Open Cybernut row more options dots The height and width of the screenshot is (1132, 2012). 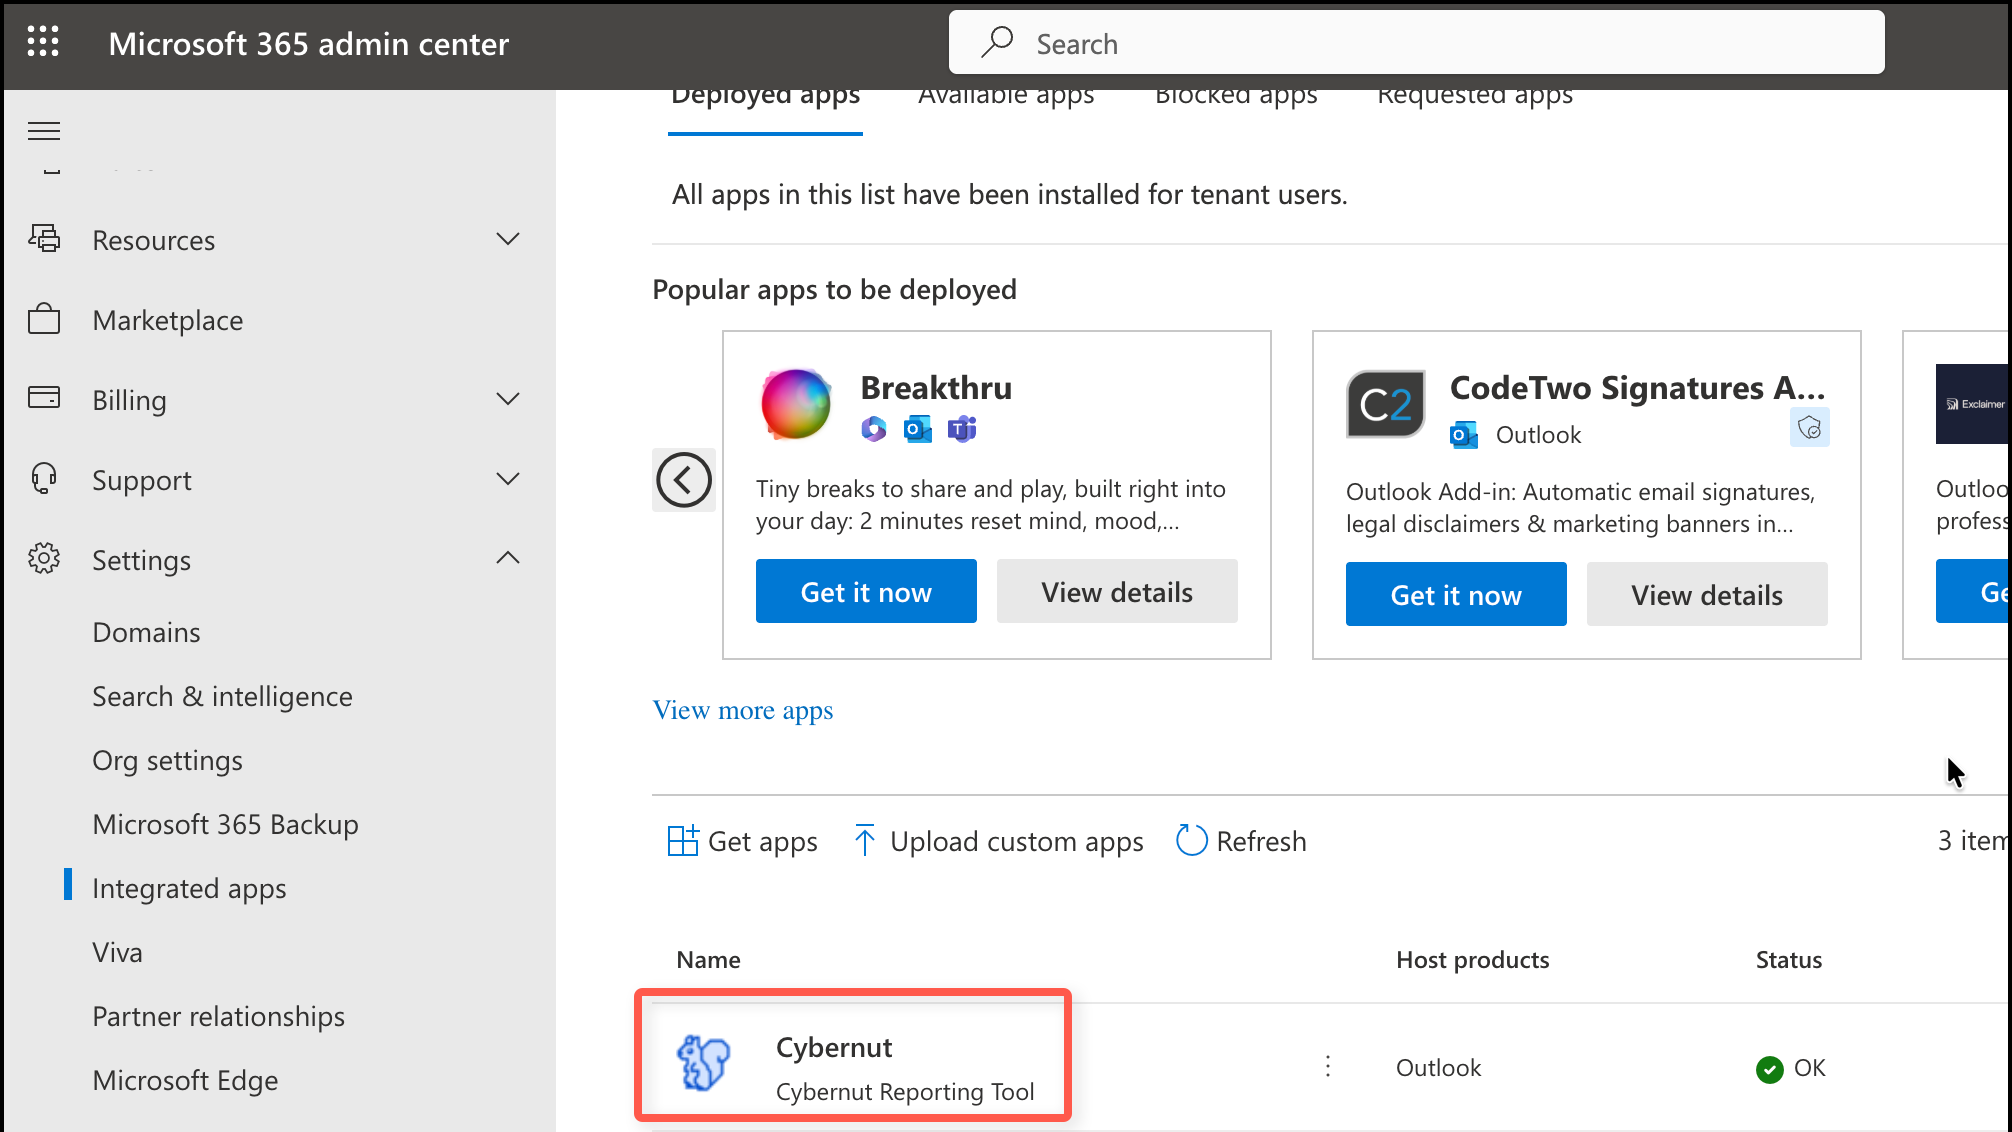tap(1328, 1067)
